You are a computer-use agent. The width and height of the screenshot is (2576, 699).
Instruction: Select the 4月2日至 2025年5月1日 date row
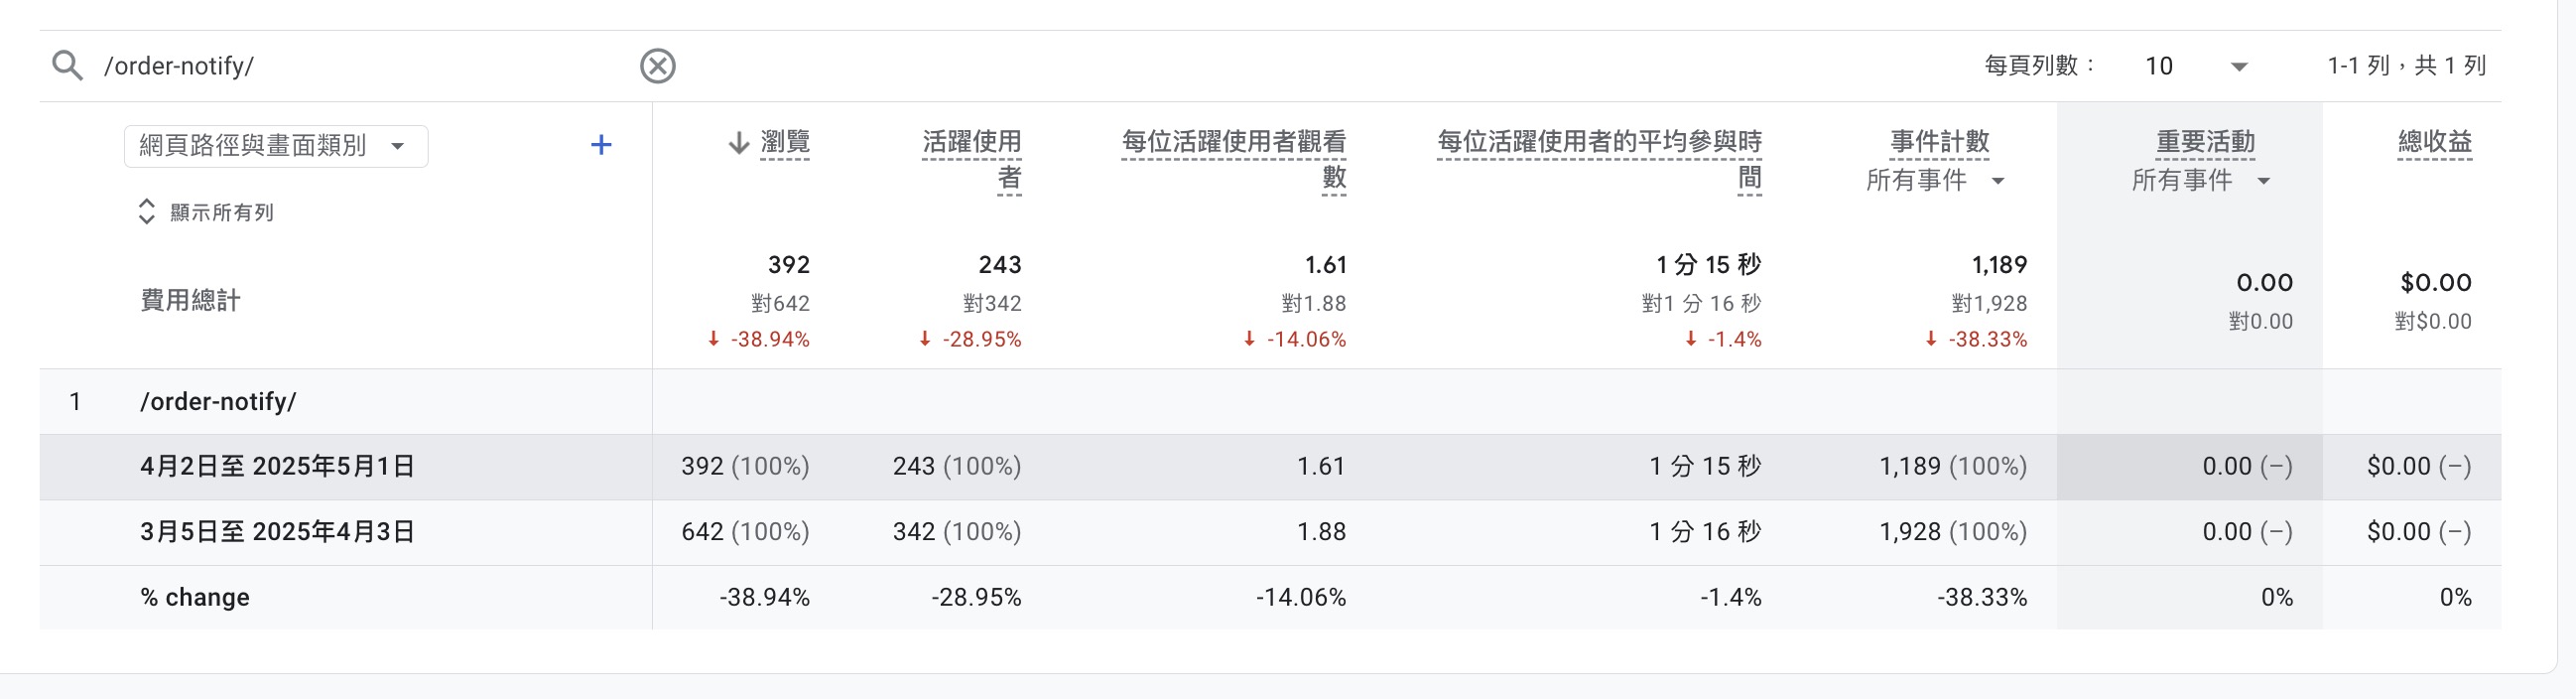[x=277, y=467]
